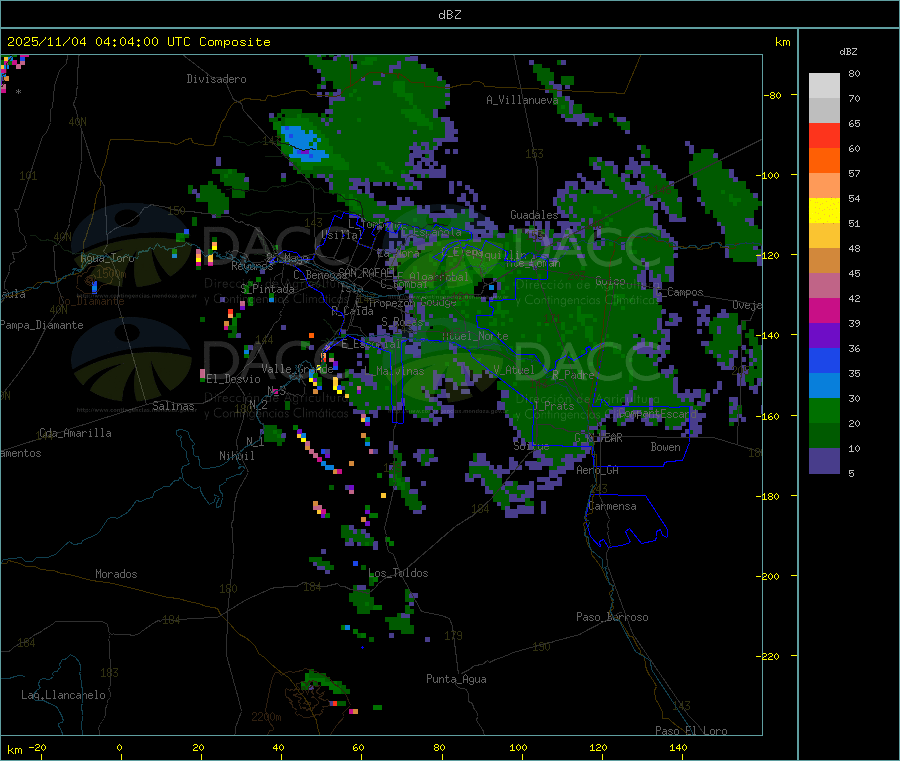This screenshot has height=761, width=900.
Task: Click the El_Desvio map label
Action: coord(234,379)
